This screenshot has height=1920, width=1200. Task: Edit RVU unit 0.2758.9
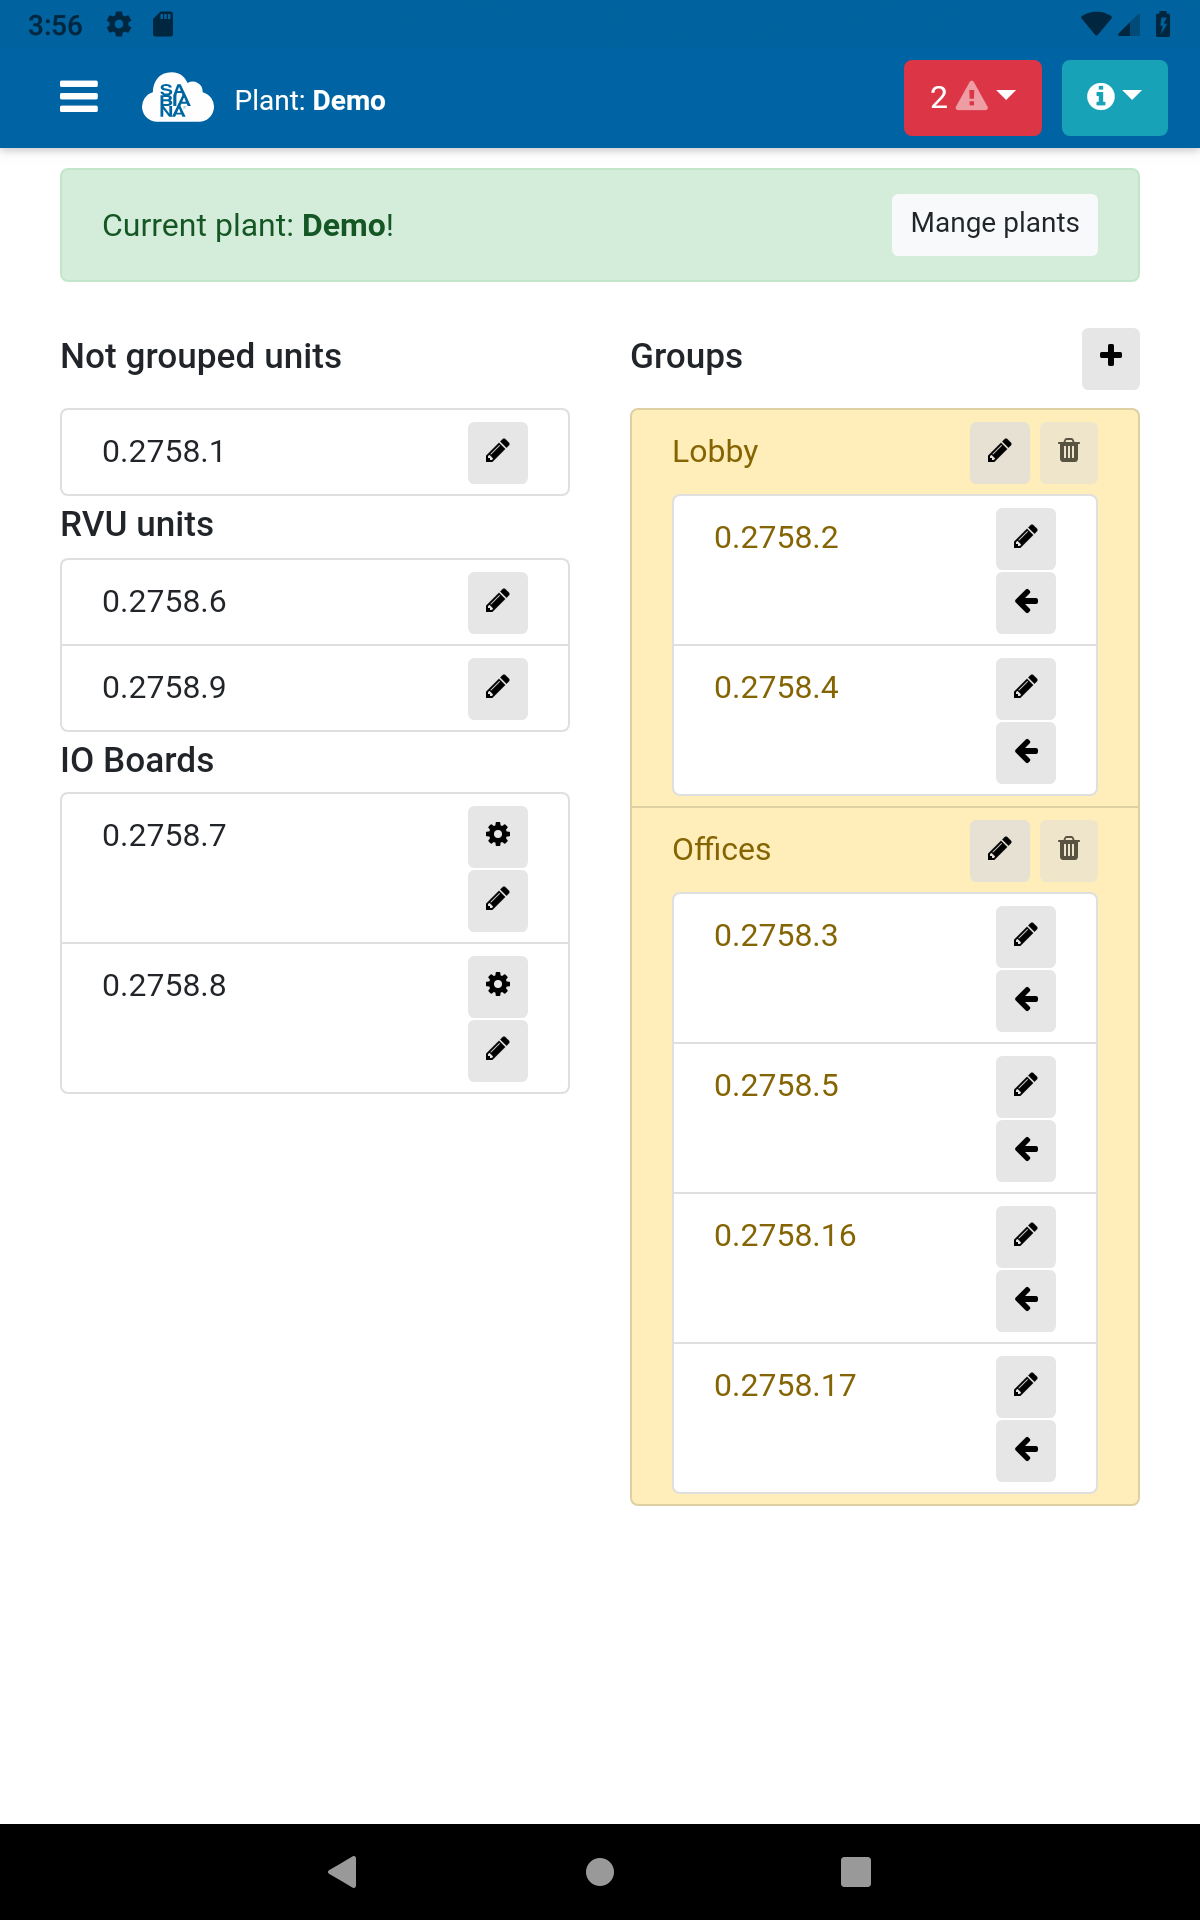click(x=497, y=688)
